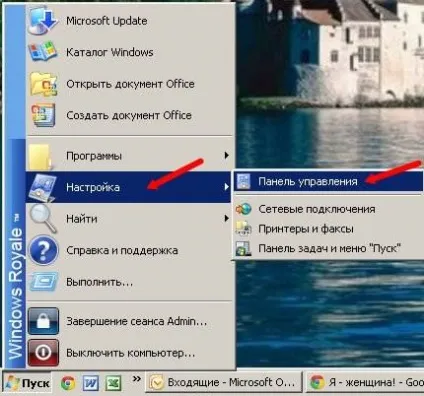
Task: Open Microsoft Update menu entry
Action: tap(129, 20)
